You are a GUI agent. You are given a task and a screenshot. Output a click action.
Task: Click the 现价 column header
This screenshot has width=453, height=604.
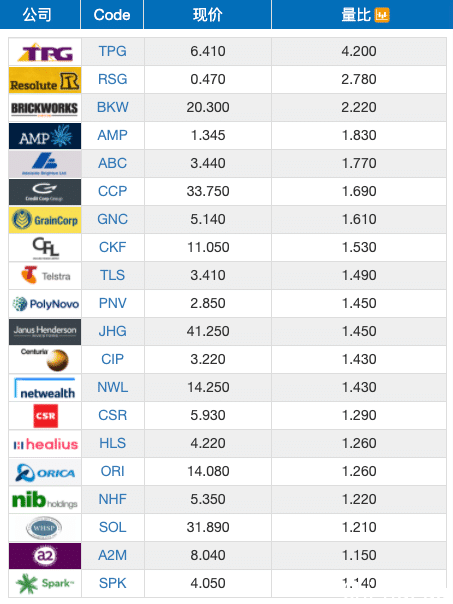tap(207, 15)
